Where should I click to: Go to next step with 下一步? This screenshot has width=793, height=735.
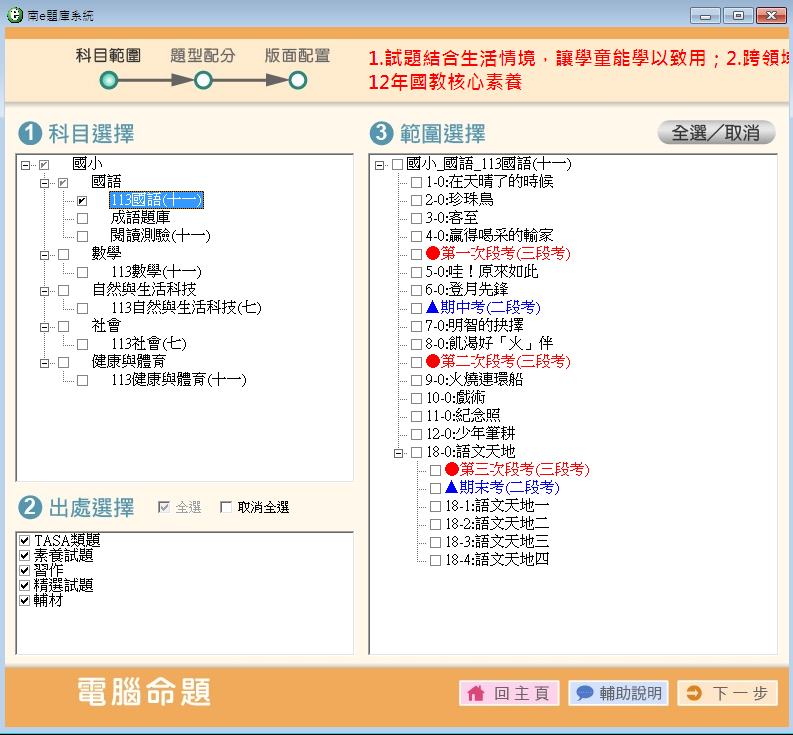[727, 694]
